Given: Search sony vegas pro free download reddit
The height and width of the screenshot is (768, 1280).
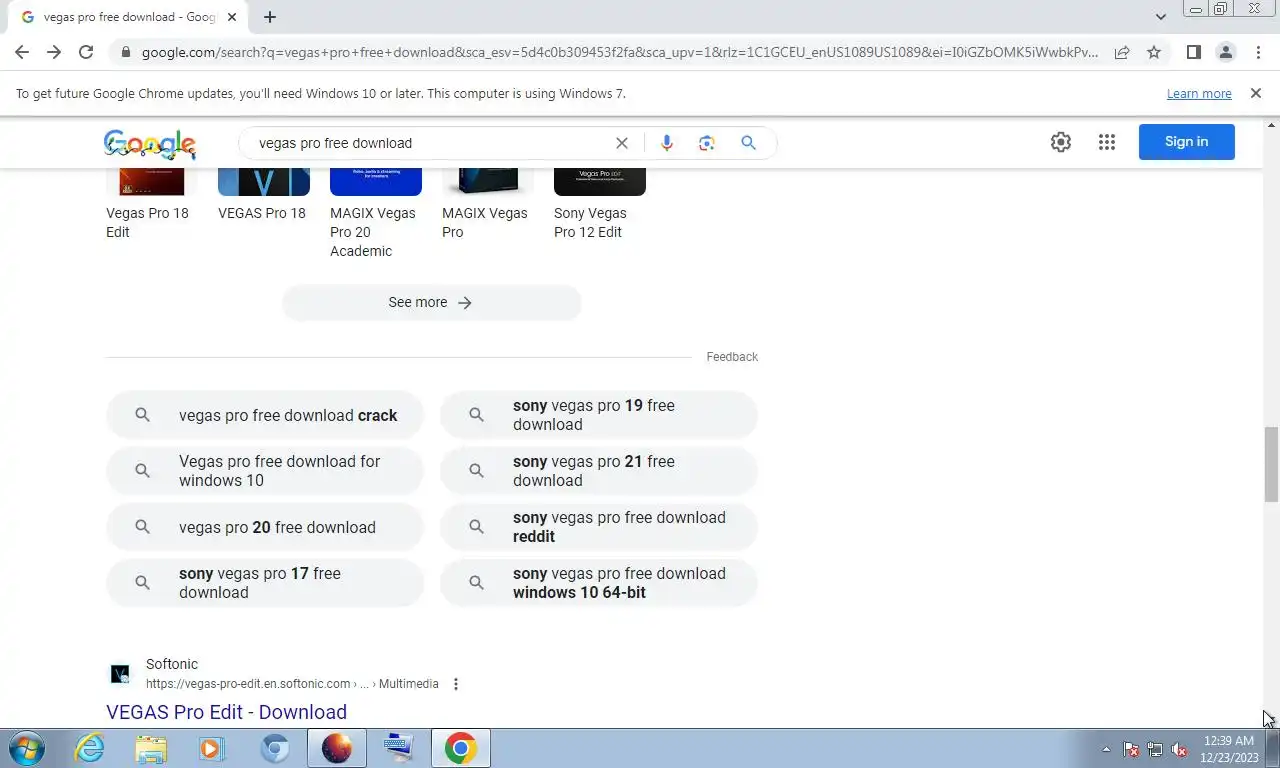Looking at the screenshot, I should (599, 527).
